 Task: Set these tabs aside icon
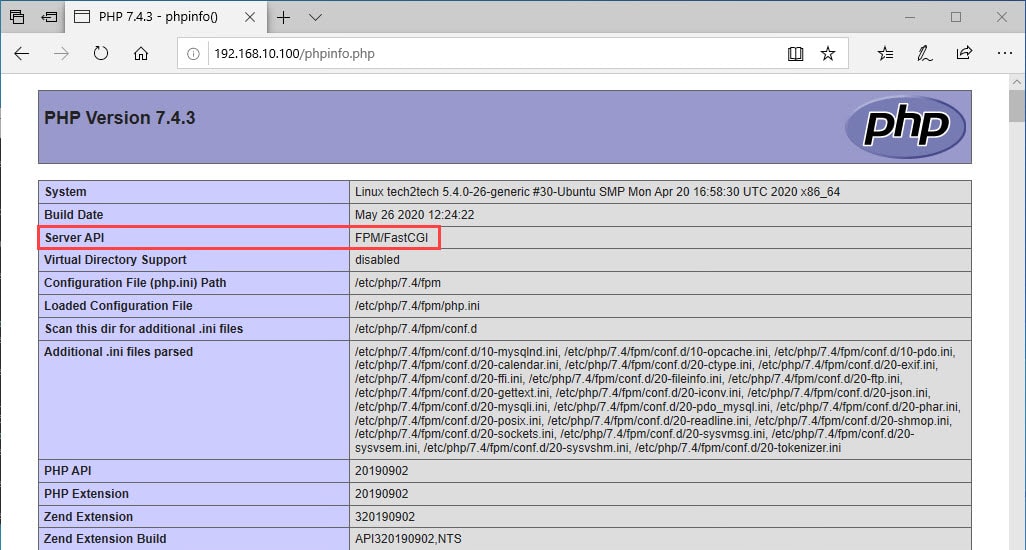click(x=50, y=17)
